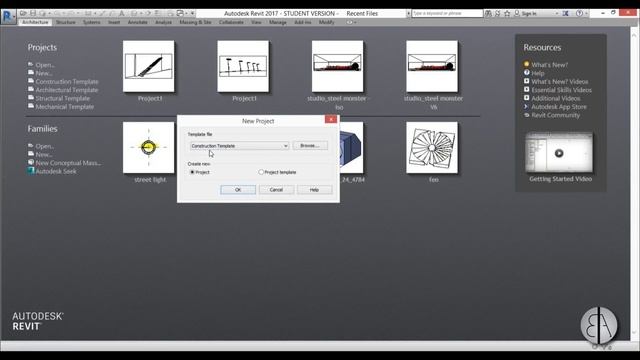Viewport: 640px width, 360px height.
Task: Open the What's New? resource link
Action: coord(549,65)
